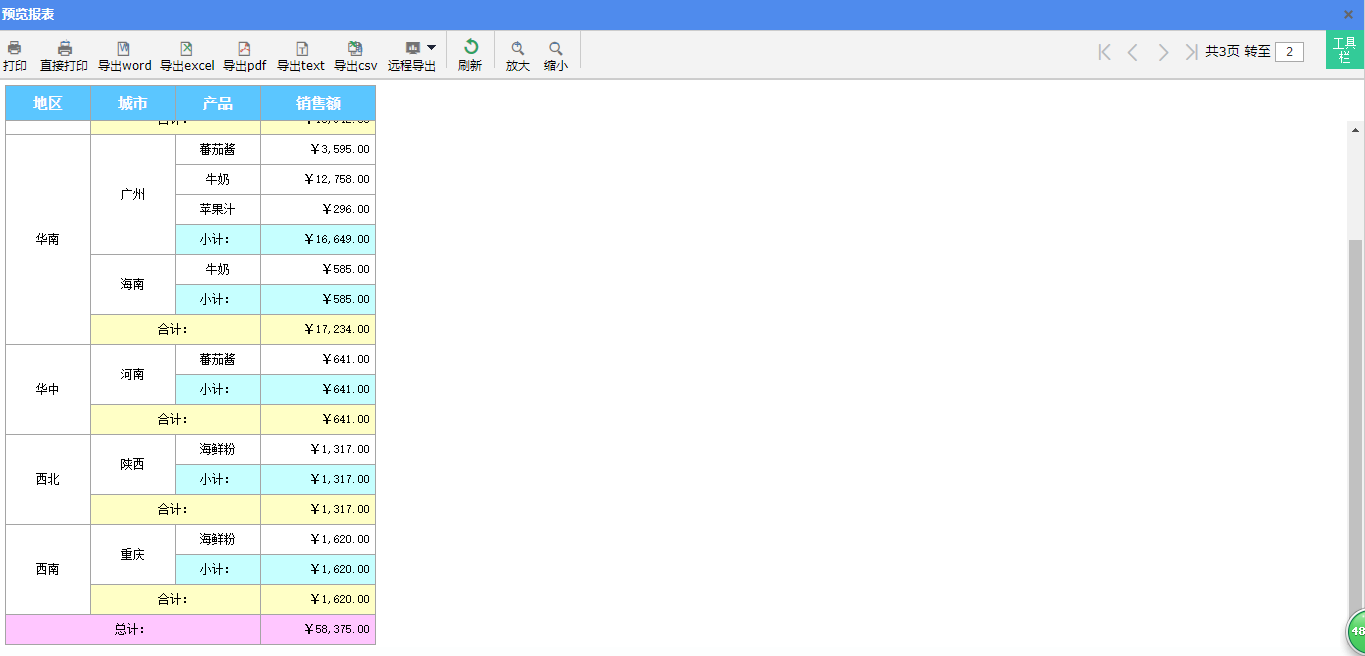Export report to Excel (导出excel)
This screenshot has height=656, width=1365.
[x=187, y=55]
